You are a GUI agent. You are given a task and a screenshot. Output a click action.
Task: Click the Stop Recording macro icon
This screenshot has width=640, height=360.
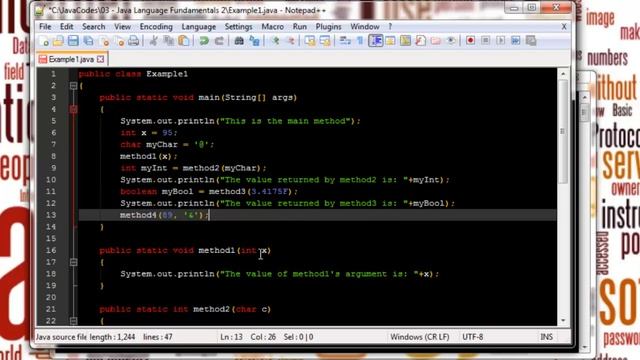point(485,41)
